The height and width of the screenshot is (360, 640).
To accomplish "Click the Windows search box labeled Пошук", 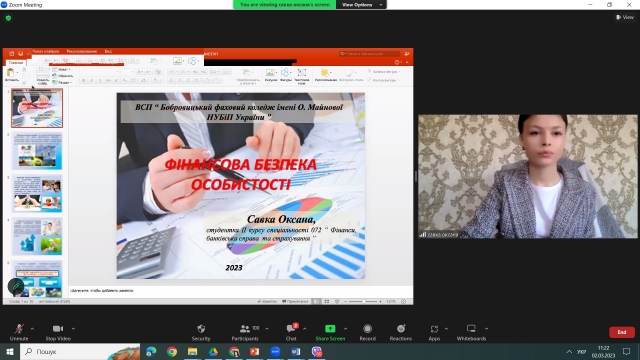I will pyautogui.click(x=80, y=351).
